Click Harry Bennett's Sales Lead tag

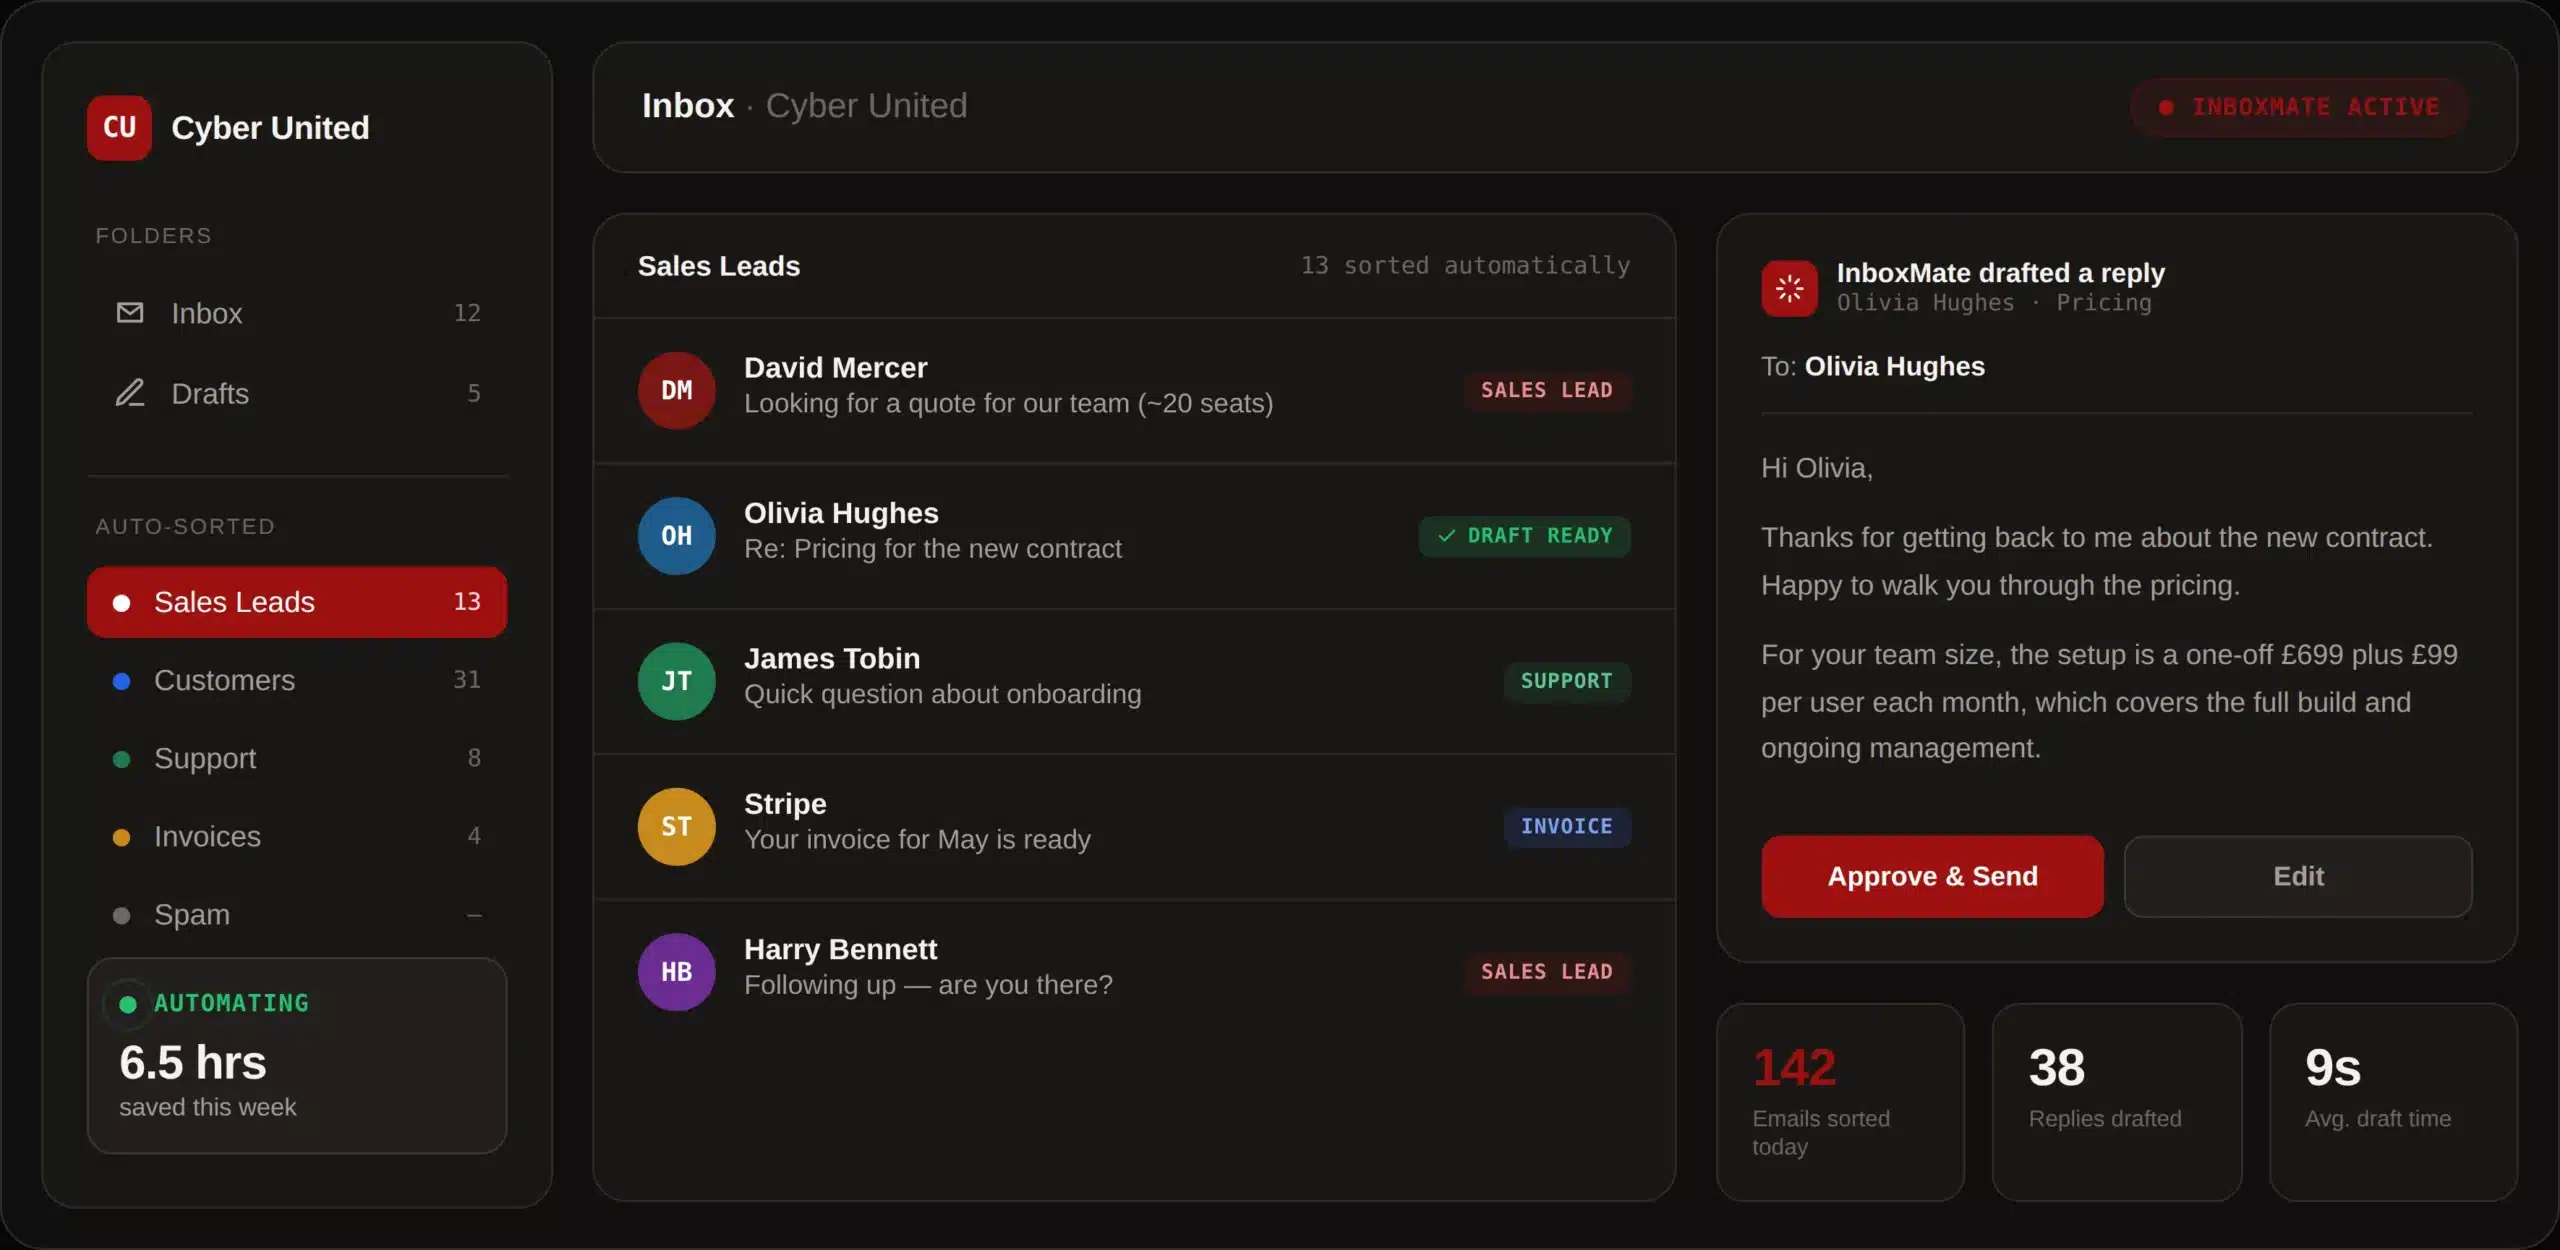(x=1547, y=972)
